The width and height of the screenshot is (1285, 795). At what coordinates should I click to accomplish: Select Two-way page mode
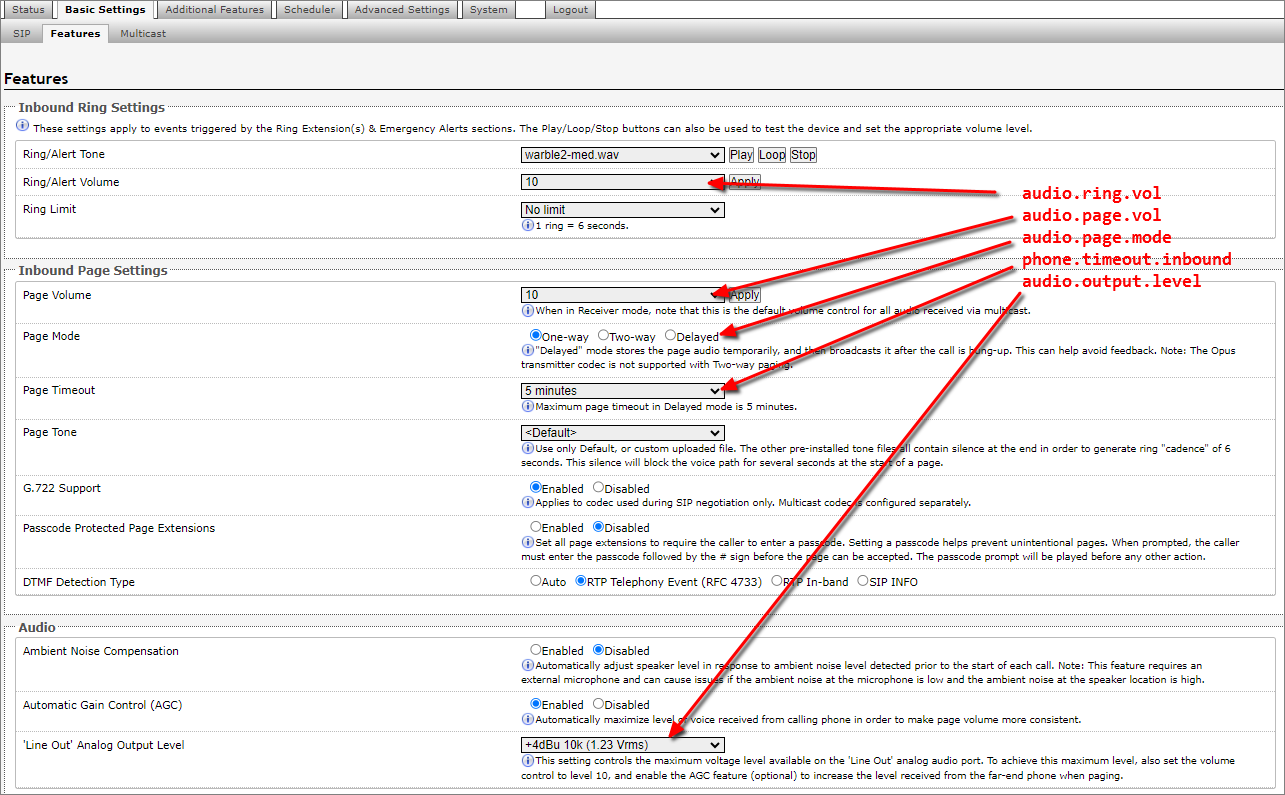tap(604, 336)
